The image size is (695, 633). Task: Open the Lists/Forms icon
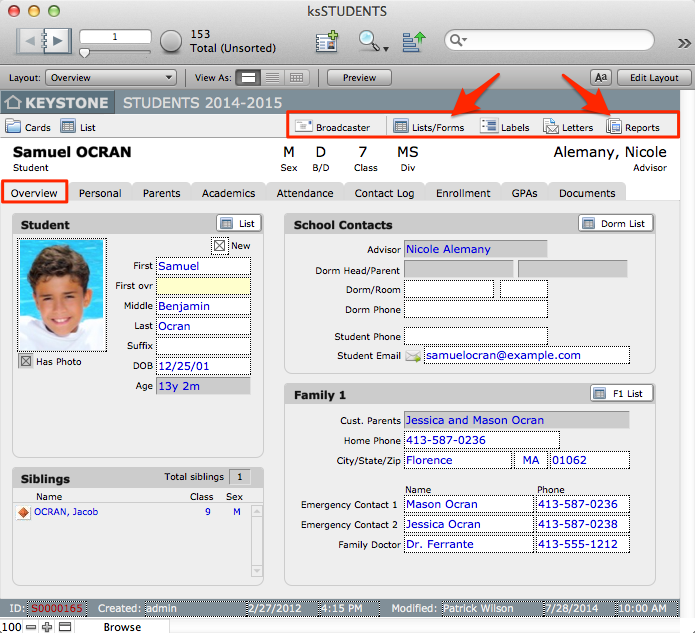tap(401, 127)
